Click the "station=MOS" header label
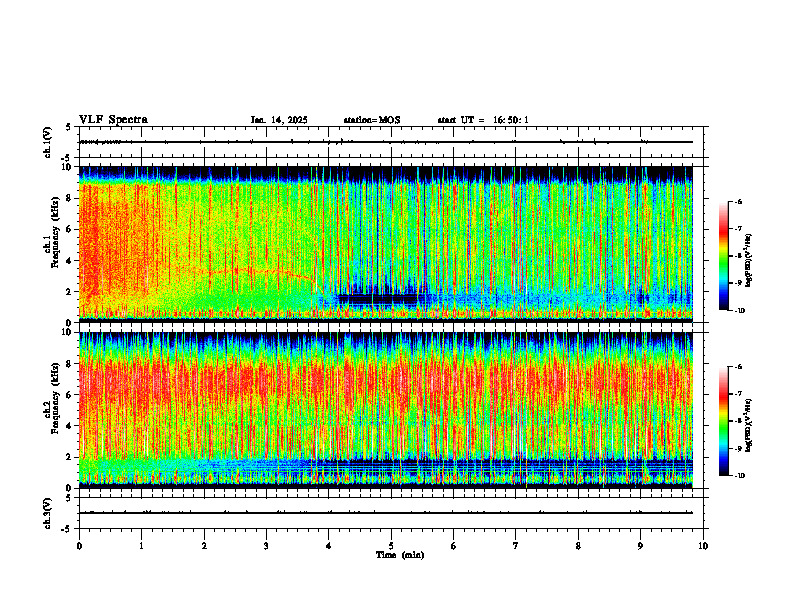Viewport: 792px width, 612px height. point(372,120)
